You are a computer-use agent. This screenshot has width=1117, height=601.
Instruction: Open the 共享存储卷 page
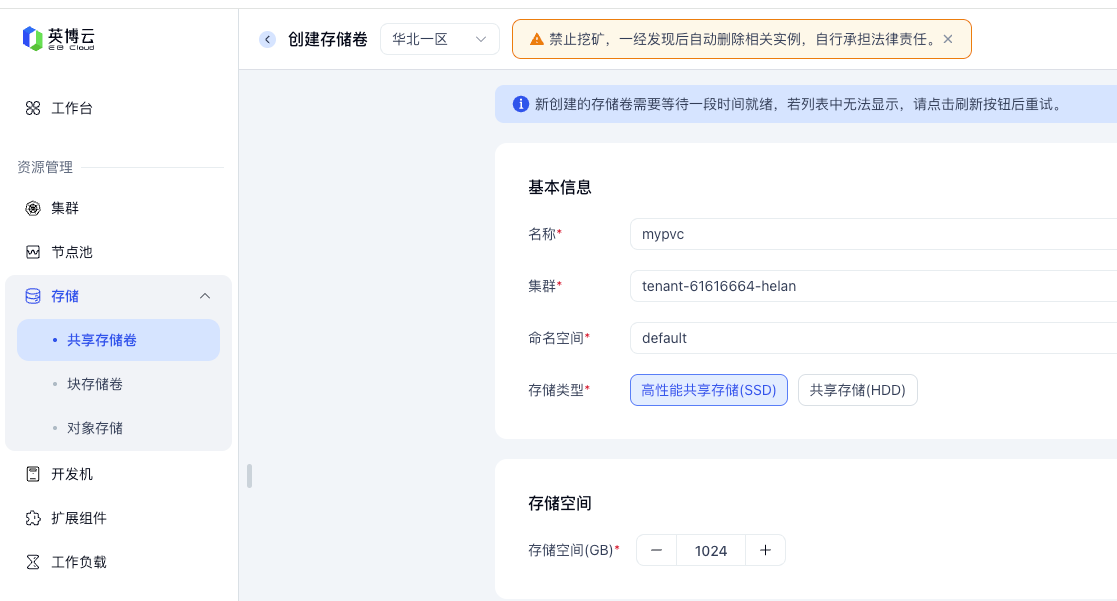point(105,340)
